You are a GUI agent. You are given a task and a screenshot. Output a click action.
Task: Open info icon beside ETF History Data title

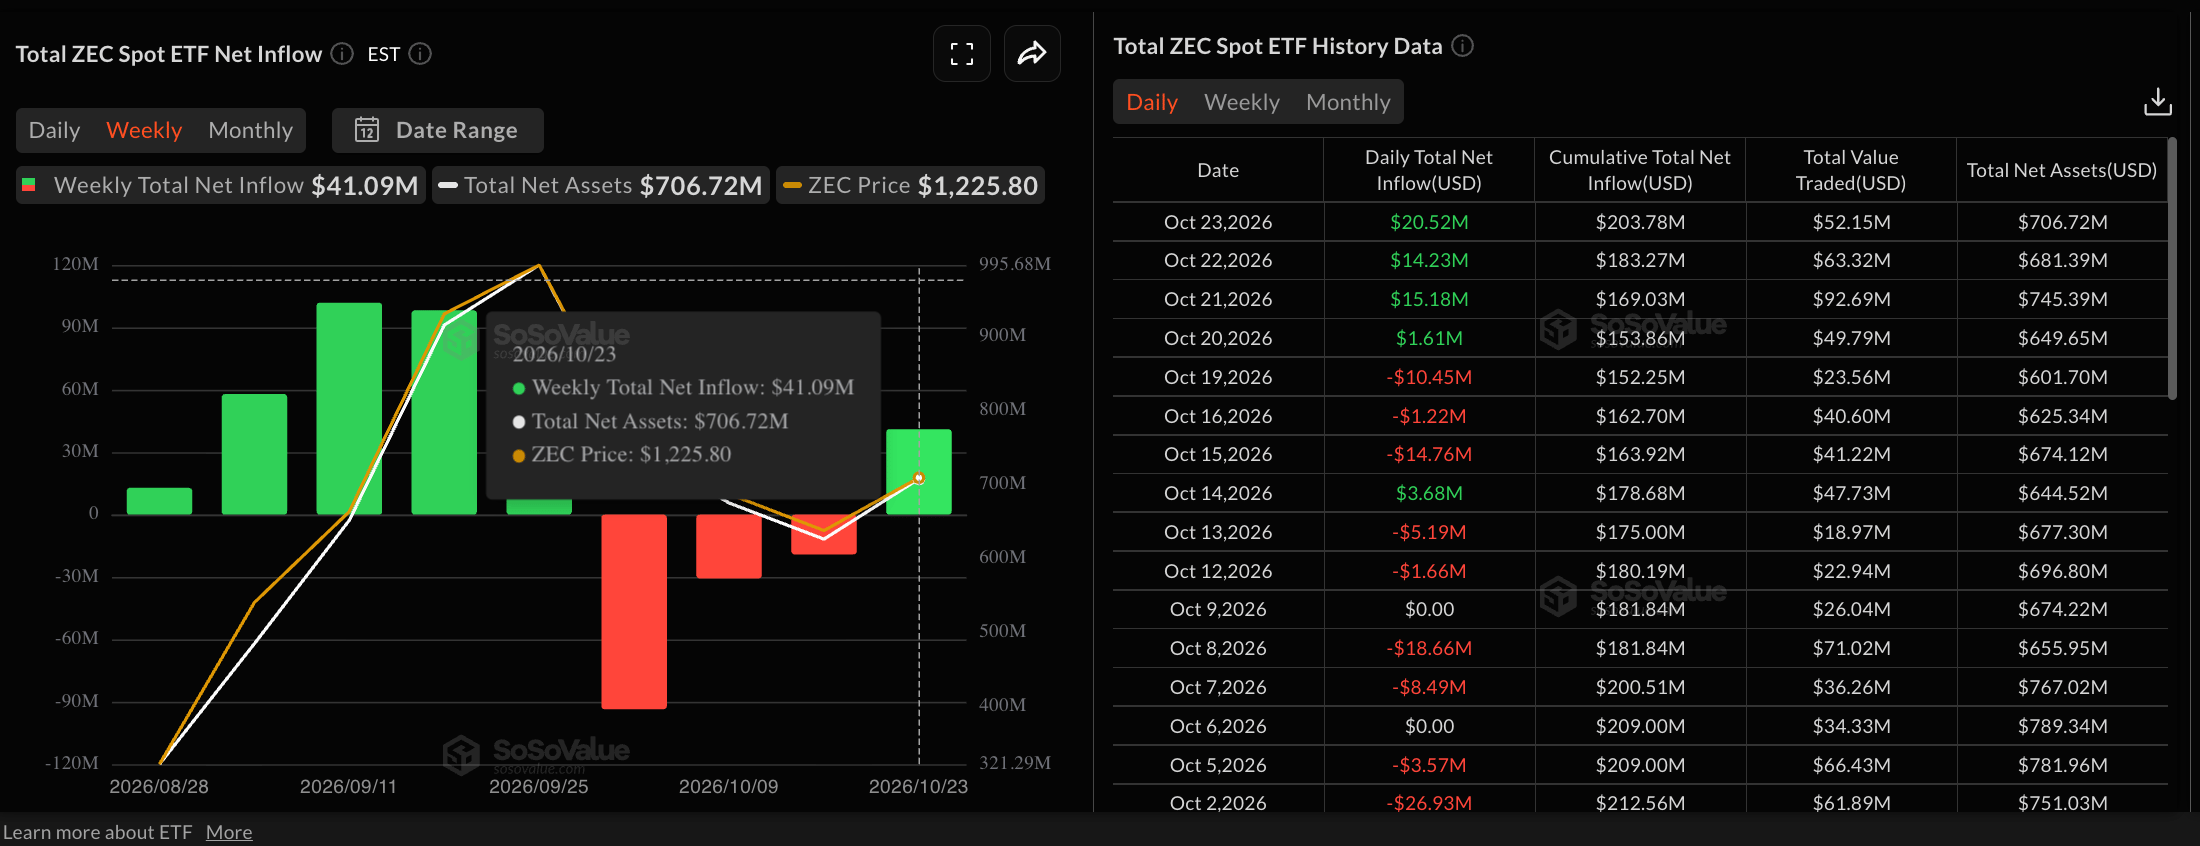(1462, 46)
